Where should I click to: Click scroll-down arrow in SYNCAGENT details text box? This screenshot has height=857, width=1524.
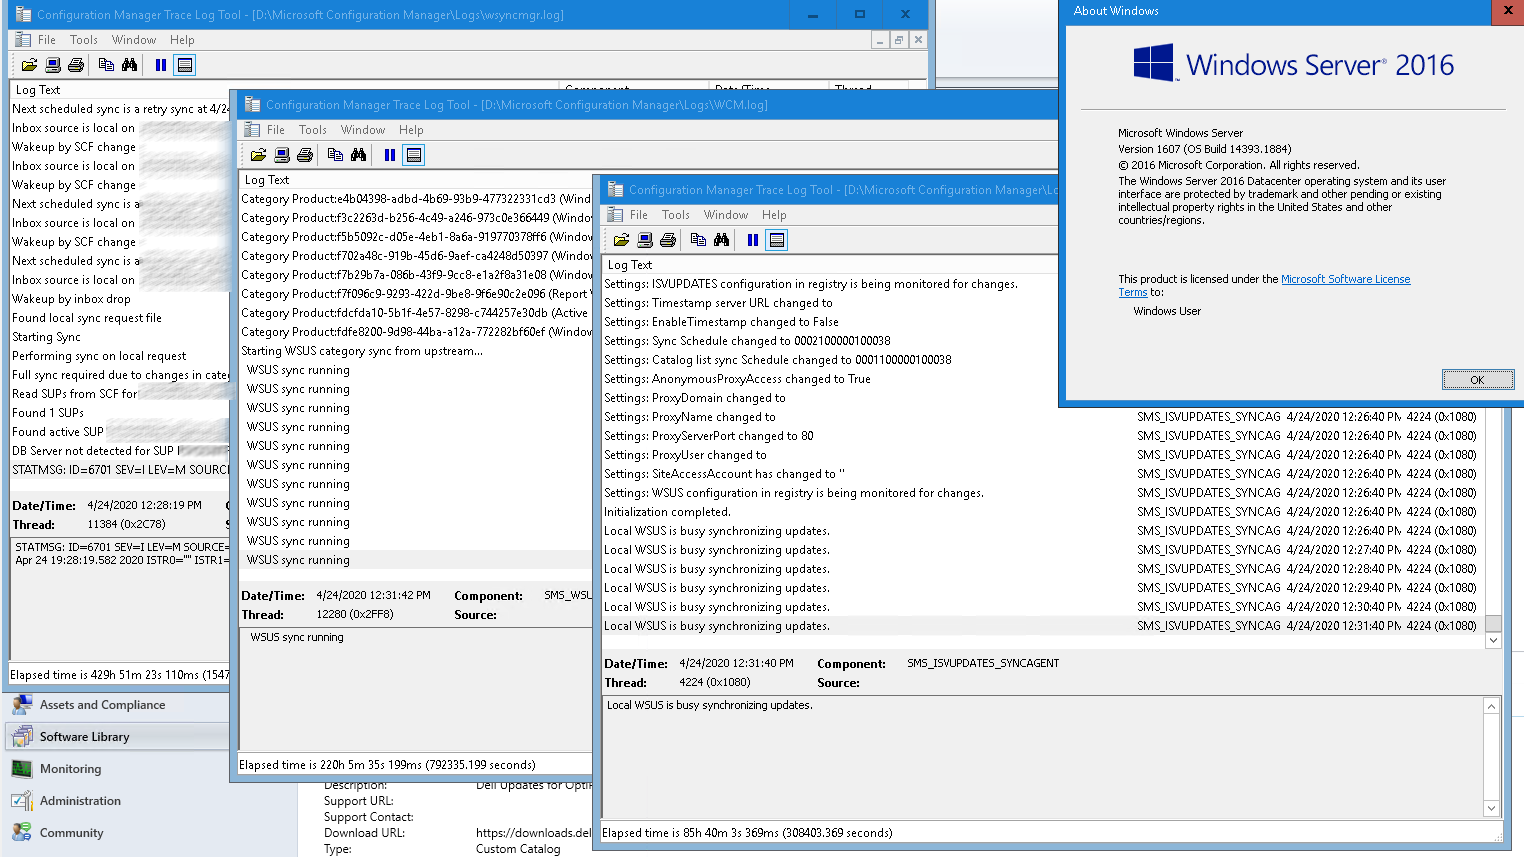tap(1491, 808)
